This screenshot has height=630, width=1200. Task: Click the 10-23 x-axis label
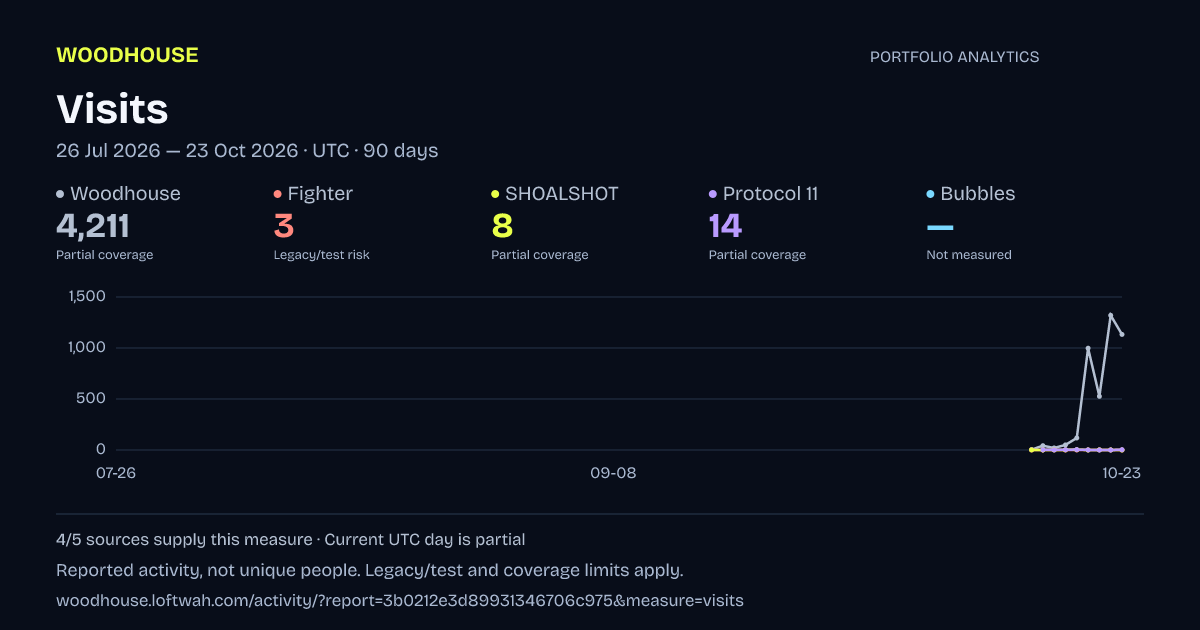(1121, 473)
